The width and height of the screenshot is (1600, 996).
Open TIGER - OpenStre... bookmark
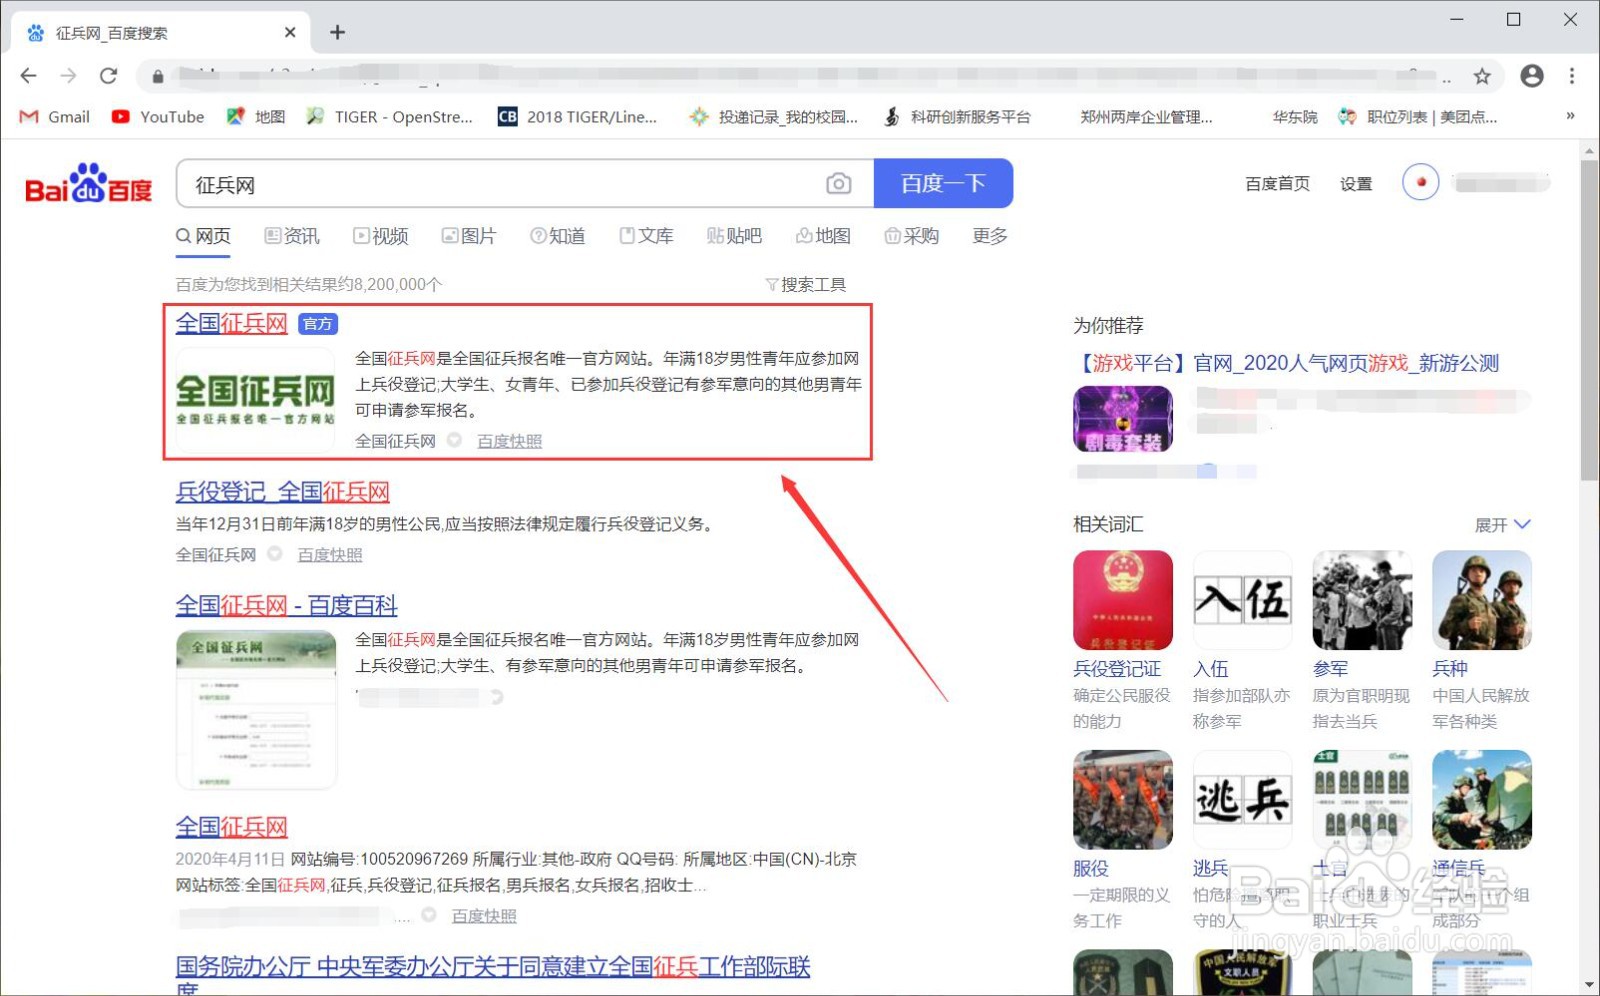click(x=390, y=117)
